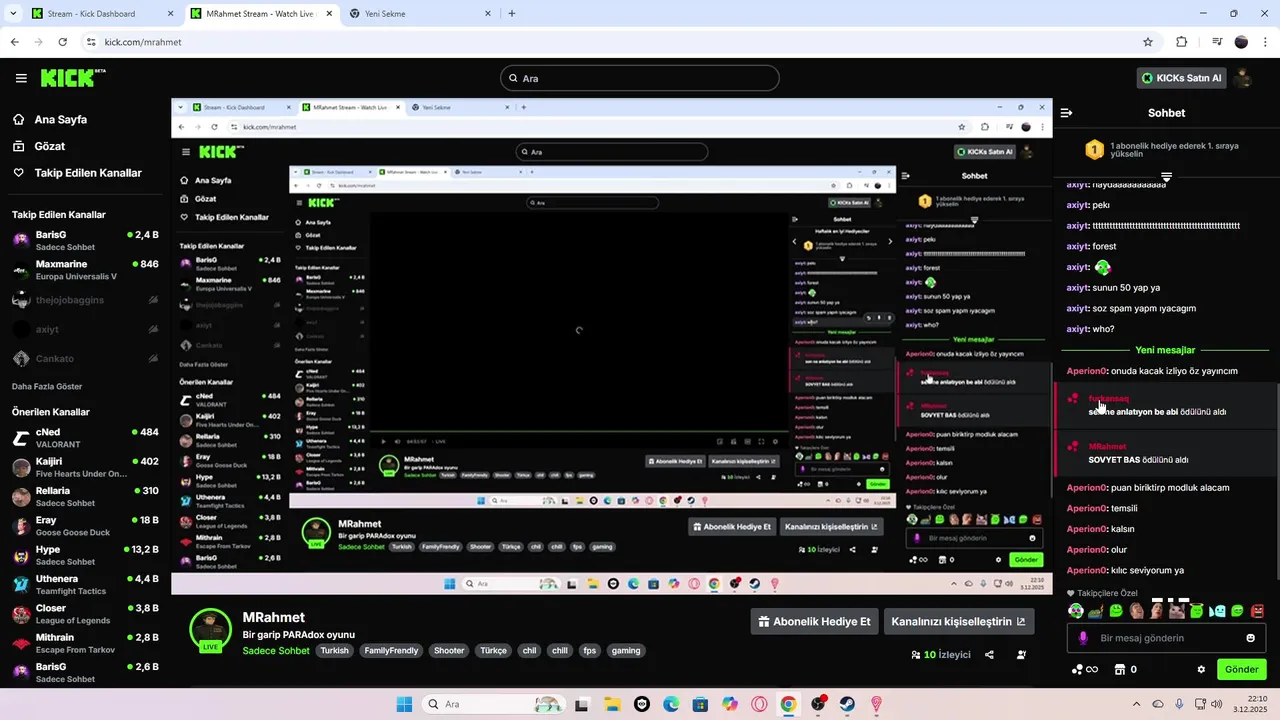Click the chat message input field
This screenshot has width=1280, height=720.
click(x=1166, y=638)
